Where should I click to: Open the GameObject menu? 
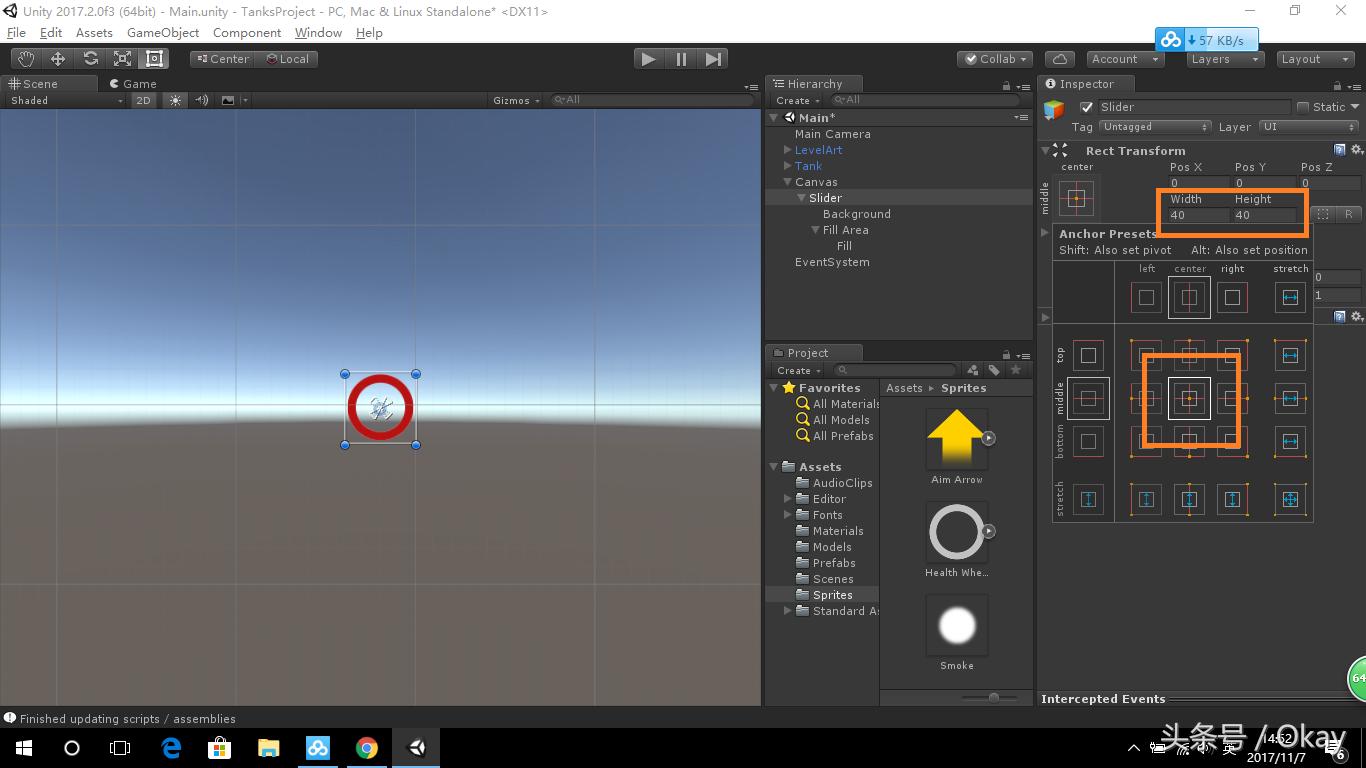(163, 32)
